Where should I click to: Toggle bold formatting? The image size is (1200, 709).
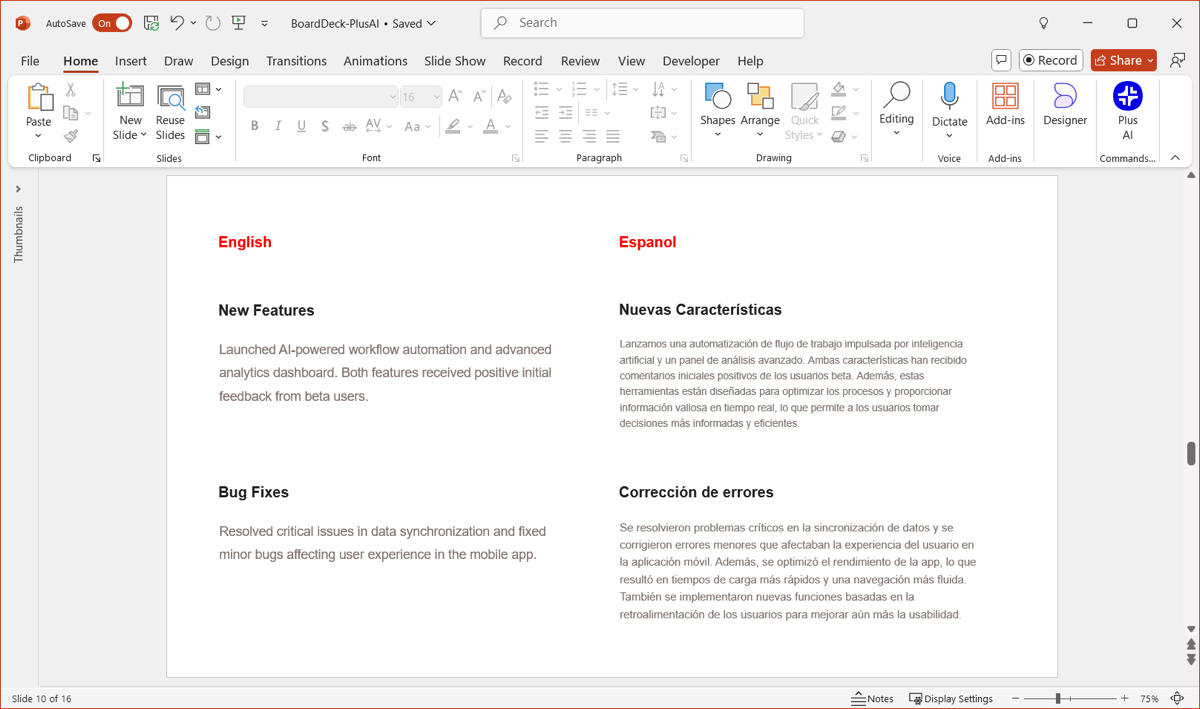[254, 126]
